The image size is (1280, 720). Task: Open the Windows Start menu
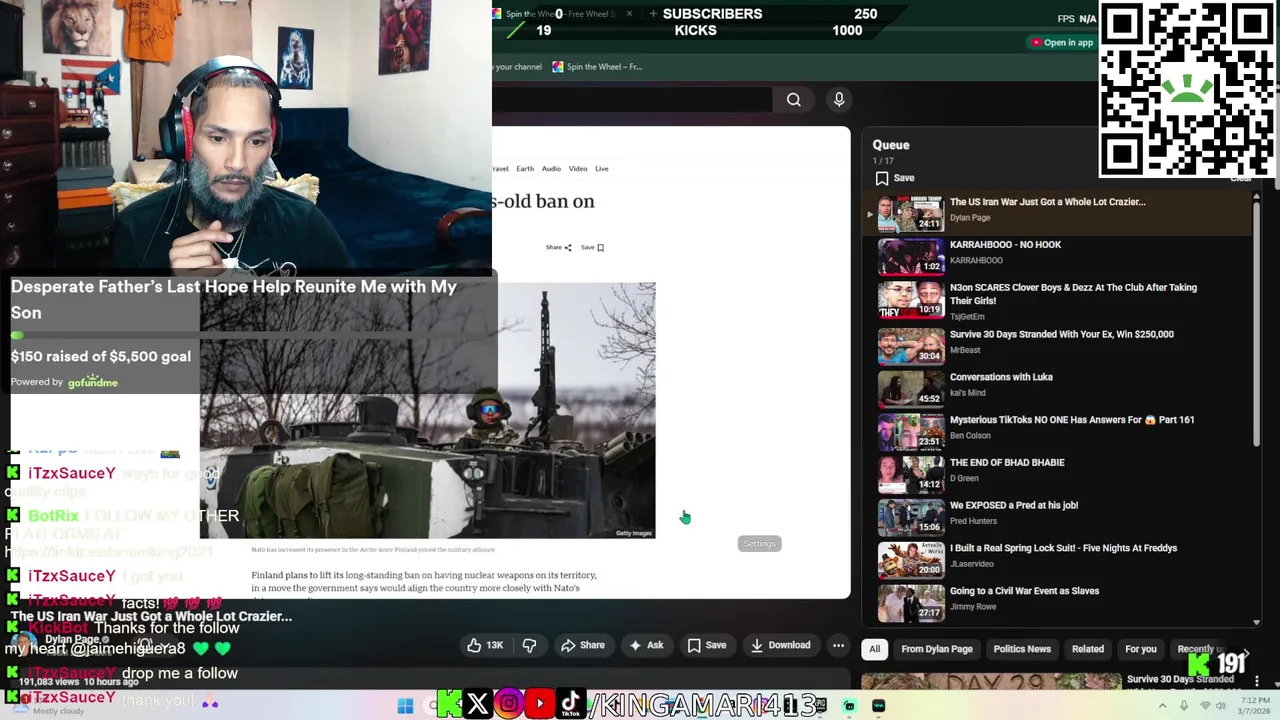point(405,706)
